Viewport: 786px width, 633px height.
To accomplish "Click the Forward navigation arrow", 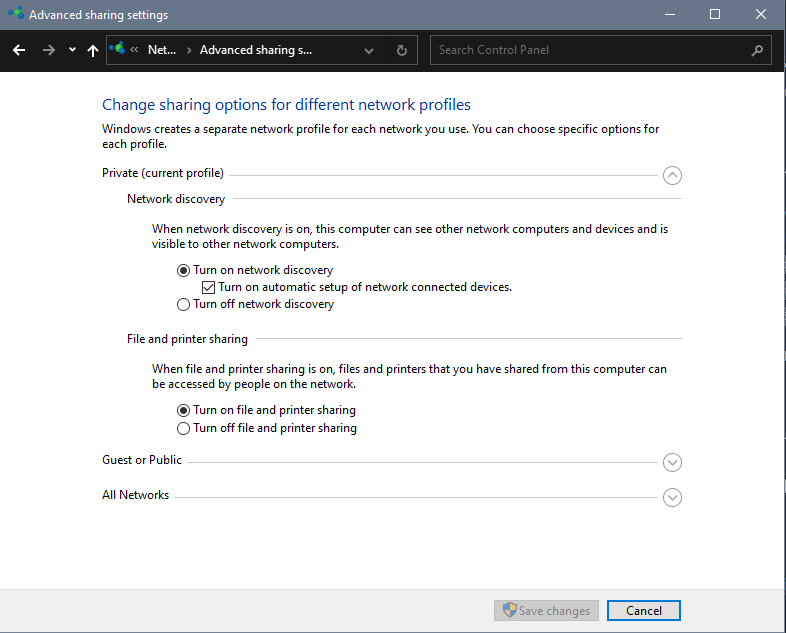I will tap(48, 50).
